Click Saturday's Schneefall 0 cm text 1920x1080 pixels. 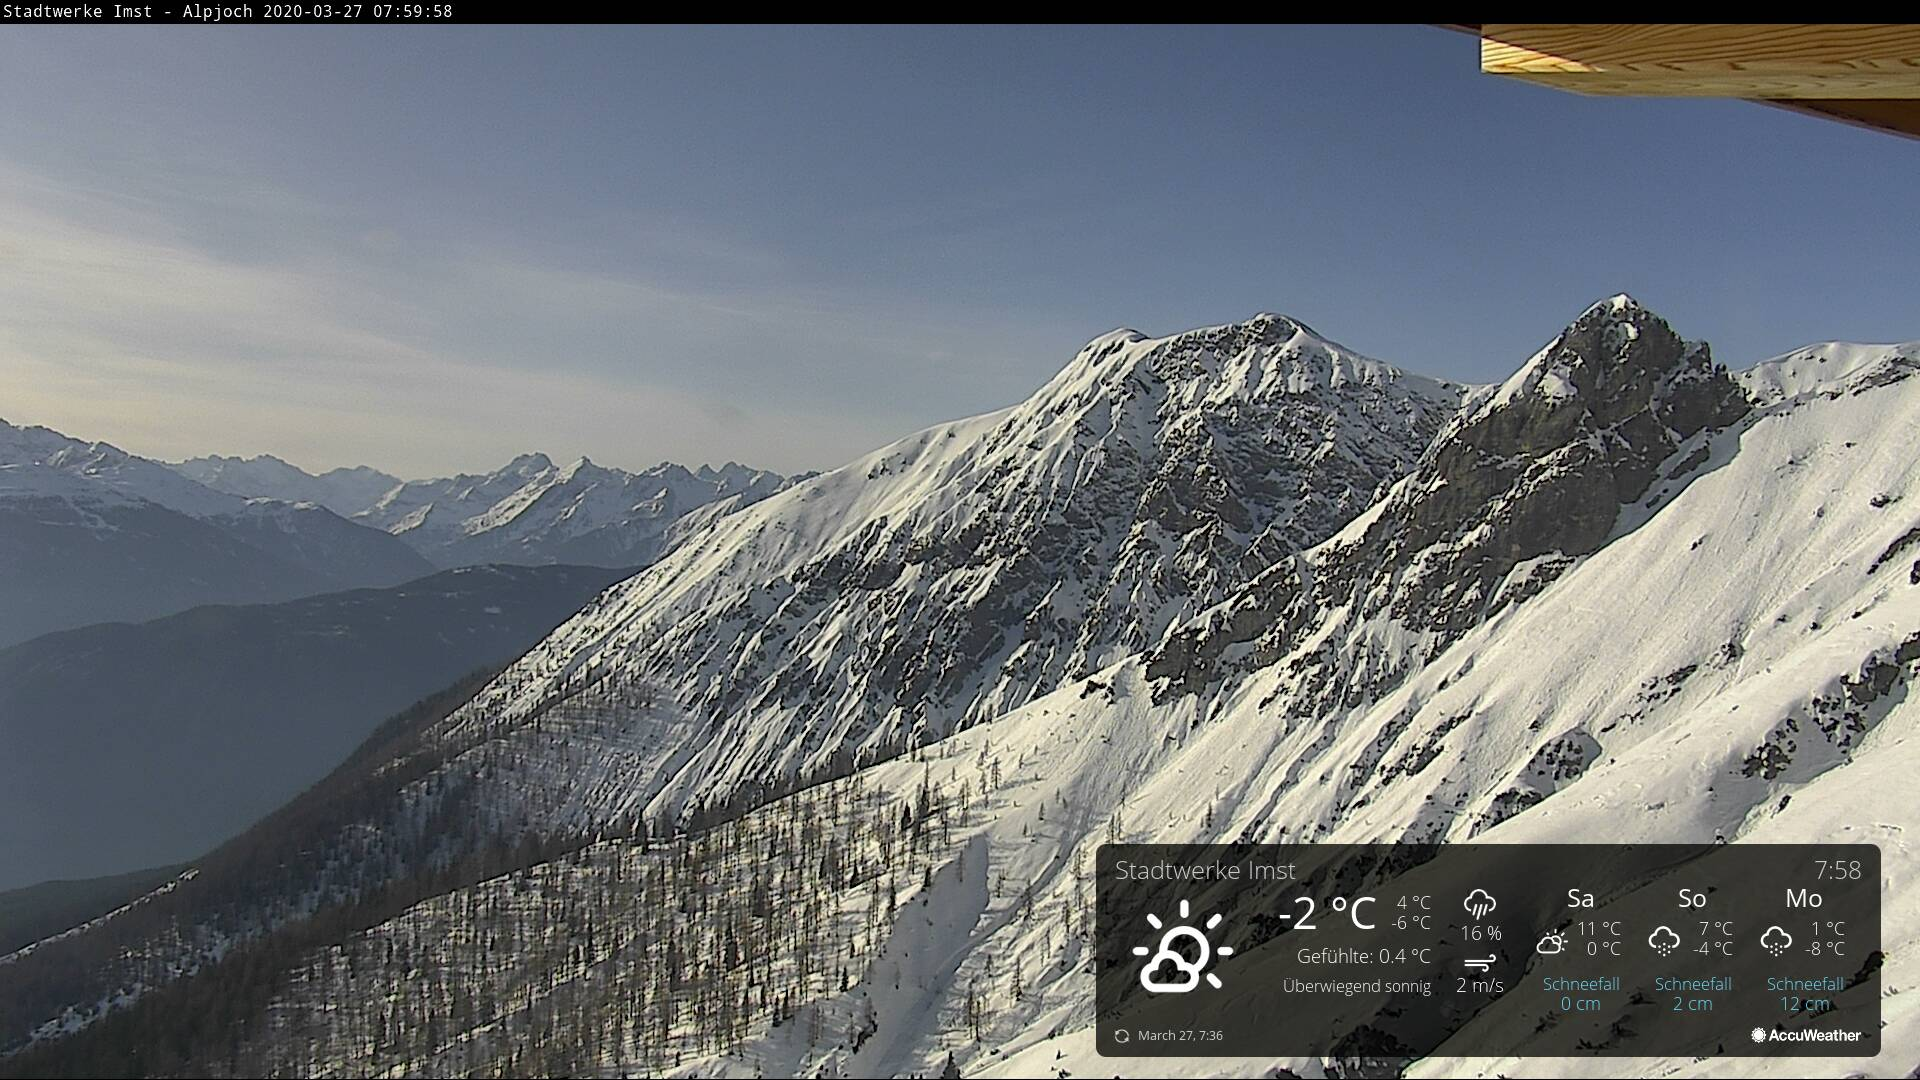coord(1581,993)
